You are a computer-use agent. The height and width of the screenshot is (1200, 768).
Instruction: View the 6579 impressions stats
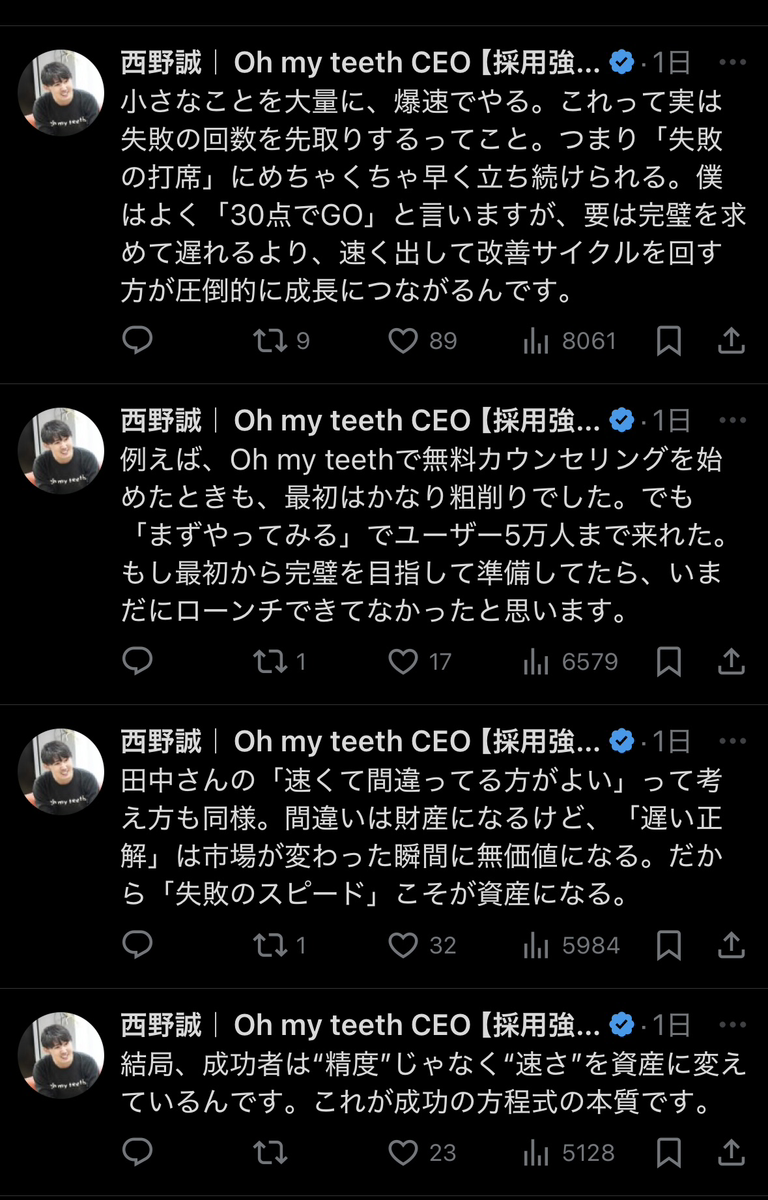coord(537,661)
